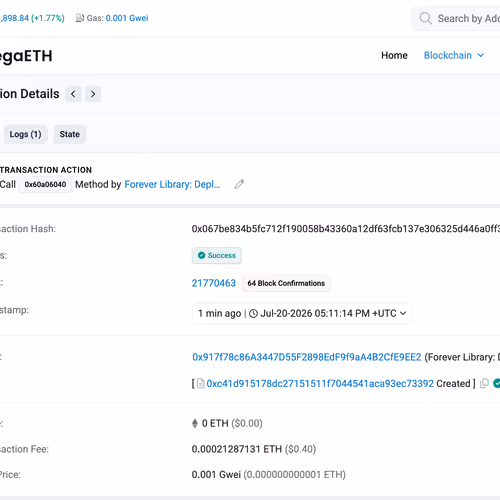Click the Success checkmark icon
The width and height of the screenshot is (500, 500).
201,255
